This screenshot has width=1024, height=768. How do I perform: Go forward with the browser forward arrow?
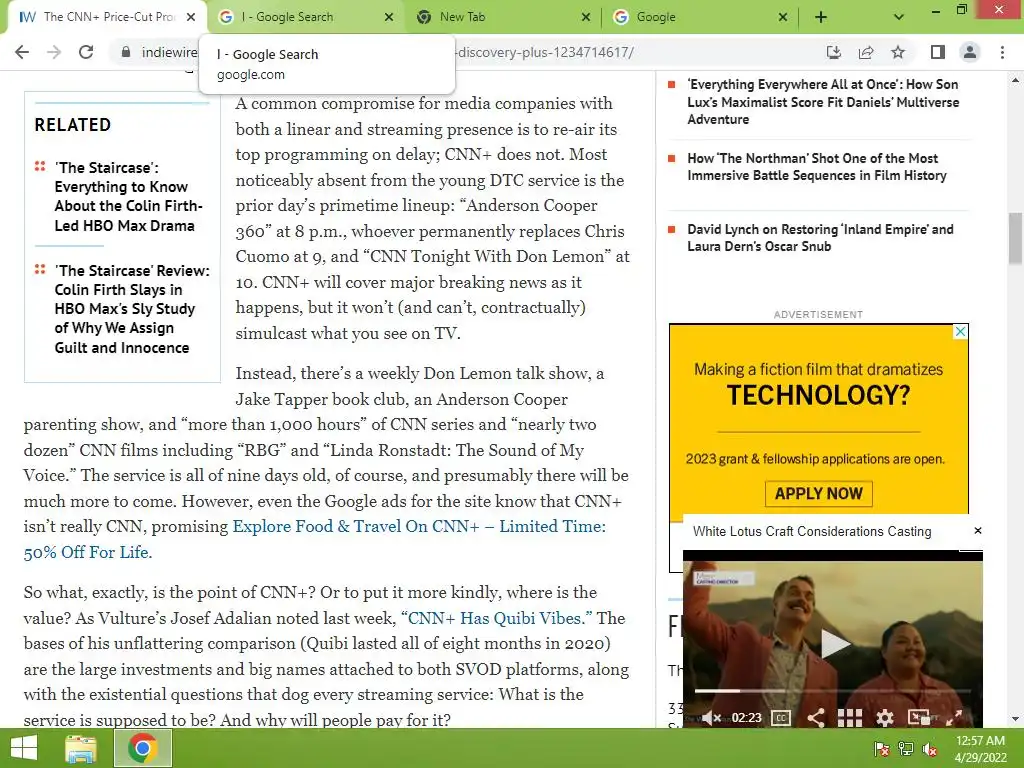tap(54, 52)
